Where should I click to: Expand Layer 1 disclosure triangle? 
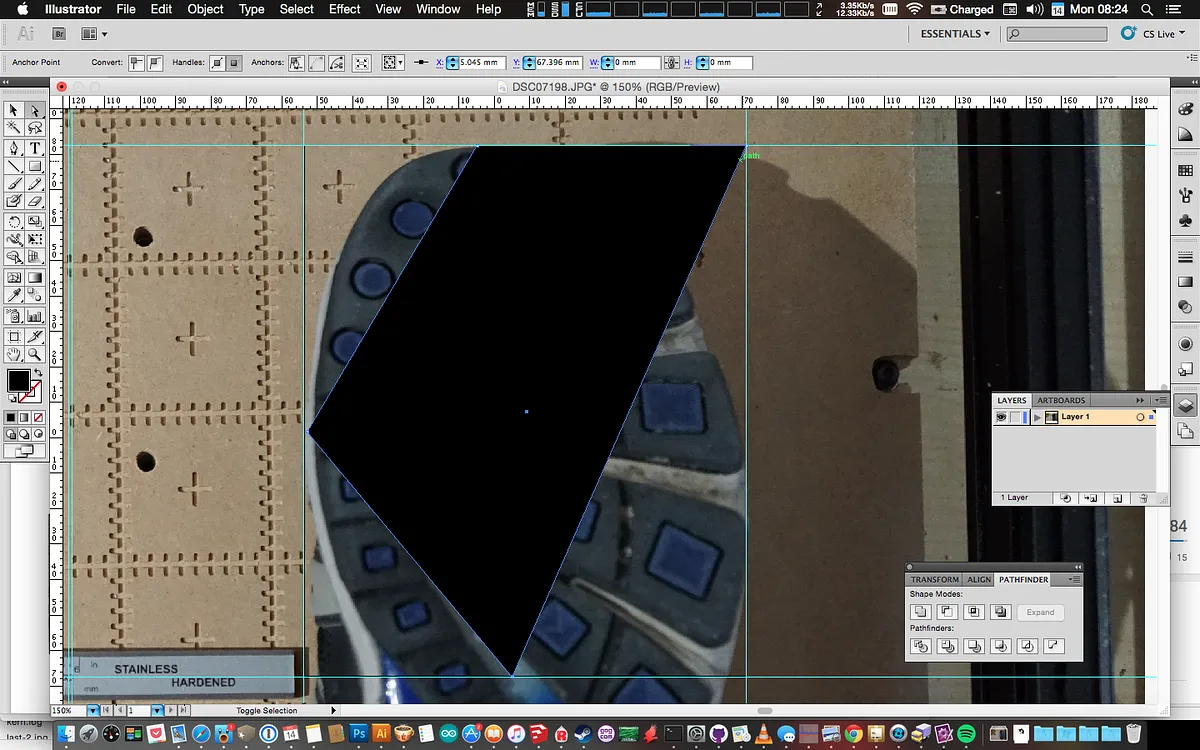(1037, 417)
